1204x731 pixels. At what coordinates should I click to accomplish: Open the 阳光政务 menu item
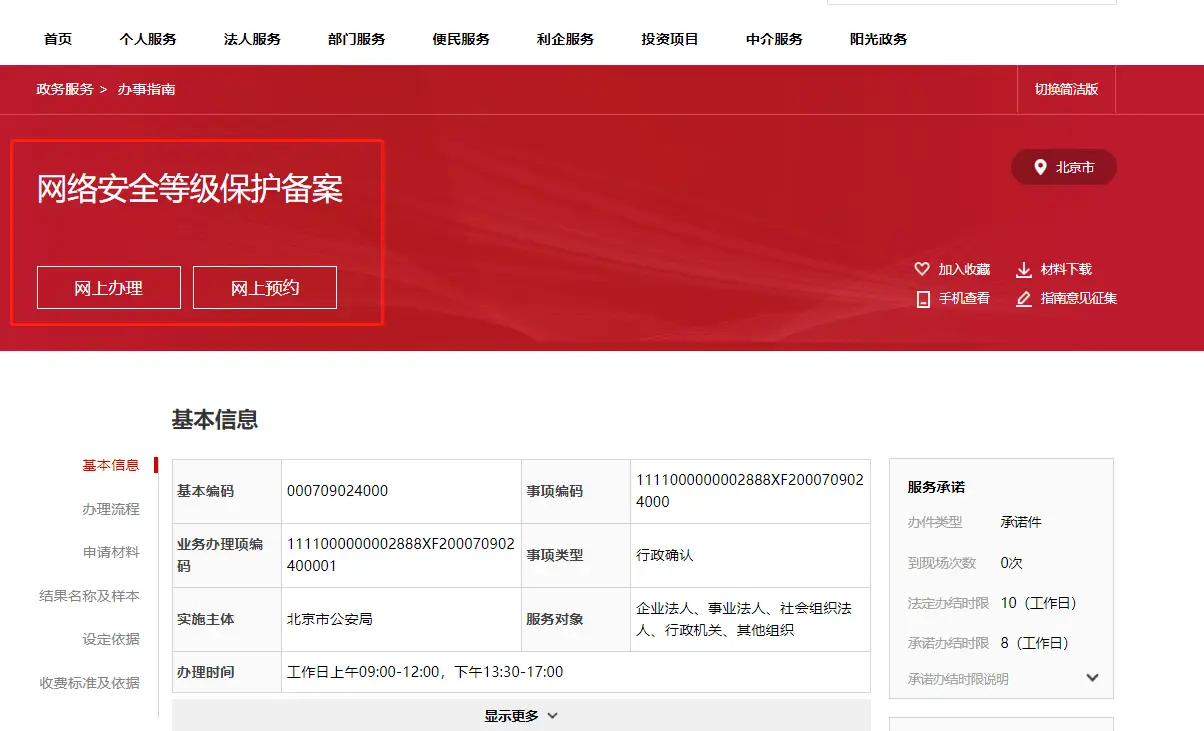(877, 39)
